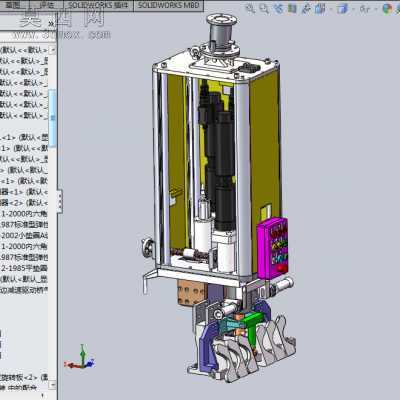Click the Zoom to Area magnifier icon
The height and width of the screenshot is (400, 400).
(x=264, y=8)
